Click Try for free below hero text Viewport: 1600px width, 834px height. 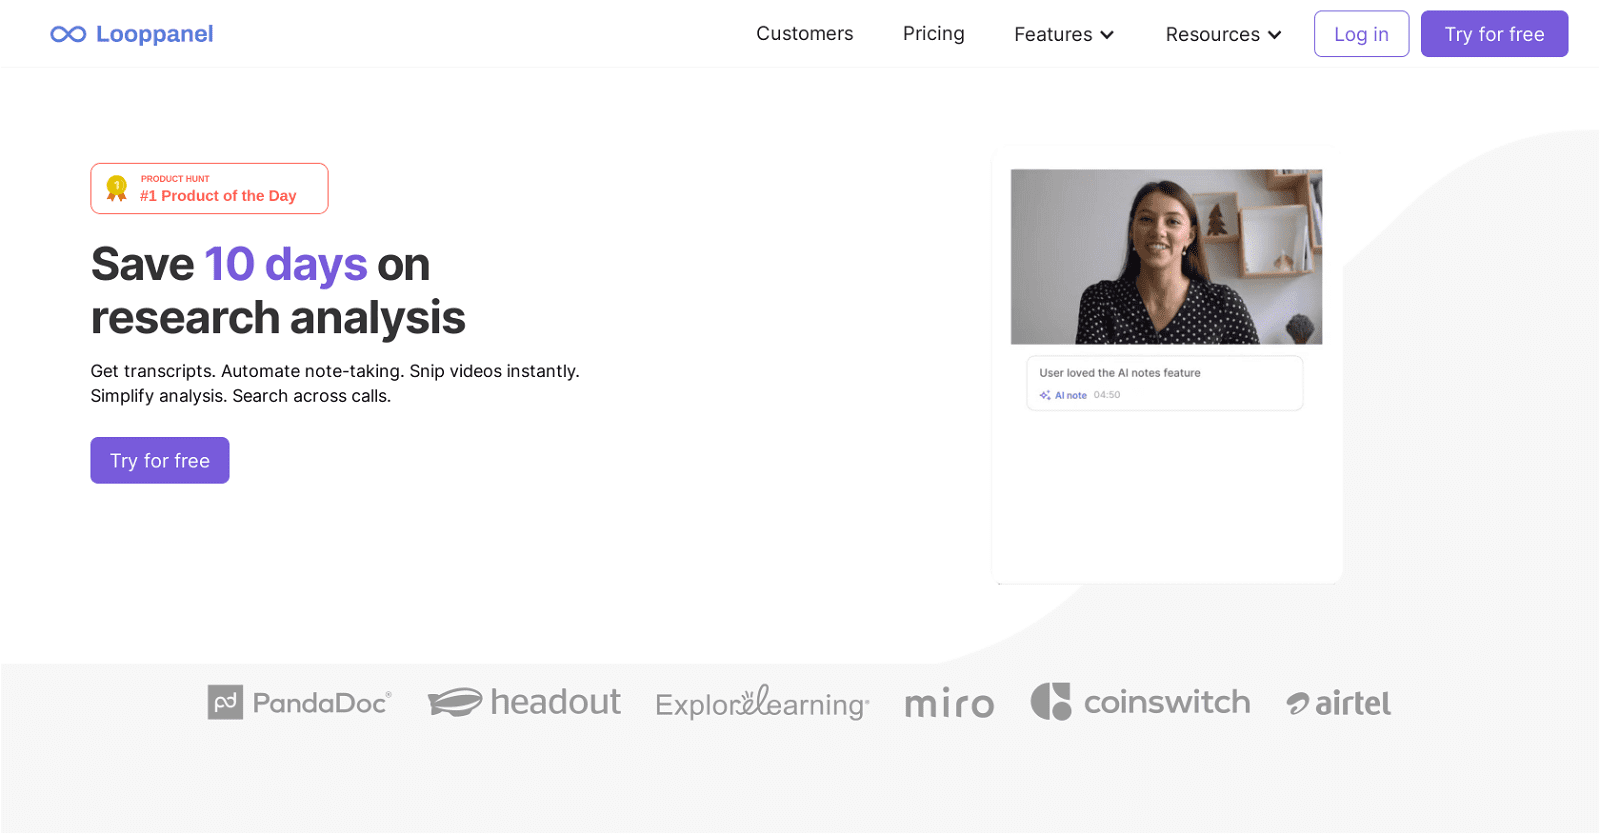pyautogui.click(x=160, y=460)
